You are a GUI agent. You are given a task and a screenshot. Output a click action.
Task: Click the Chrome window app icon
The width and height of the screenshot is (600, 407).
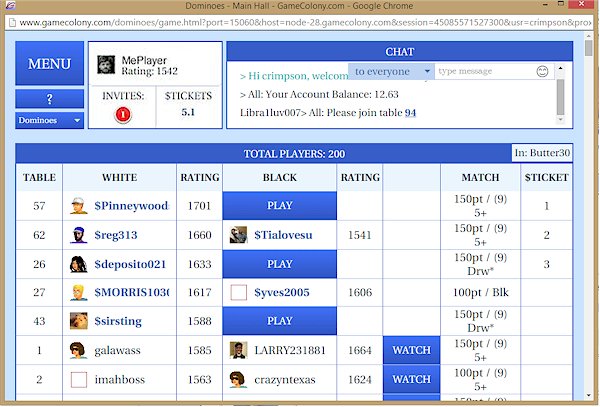10,5
